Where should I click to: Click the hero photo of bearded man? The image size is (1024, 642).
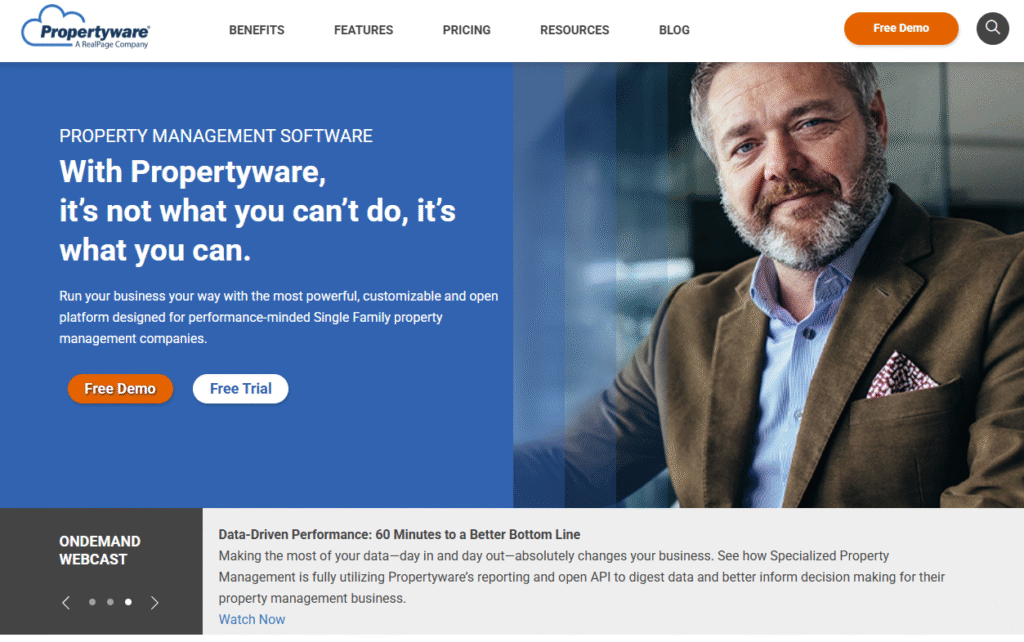(768, 285)
